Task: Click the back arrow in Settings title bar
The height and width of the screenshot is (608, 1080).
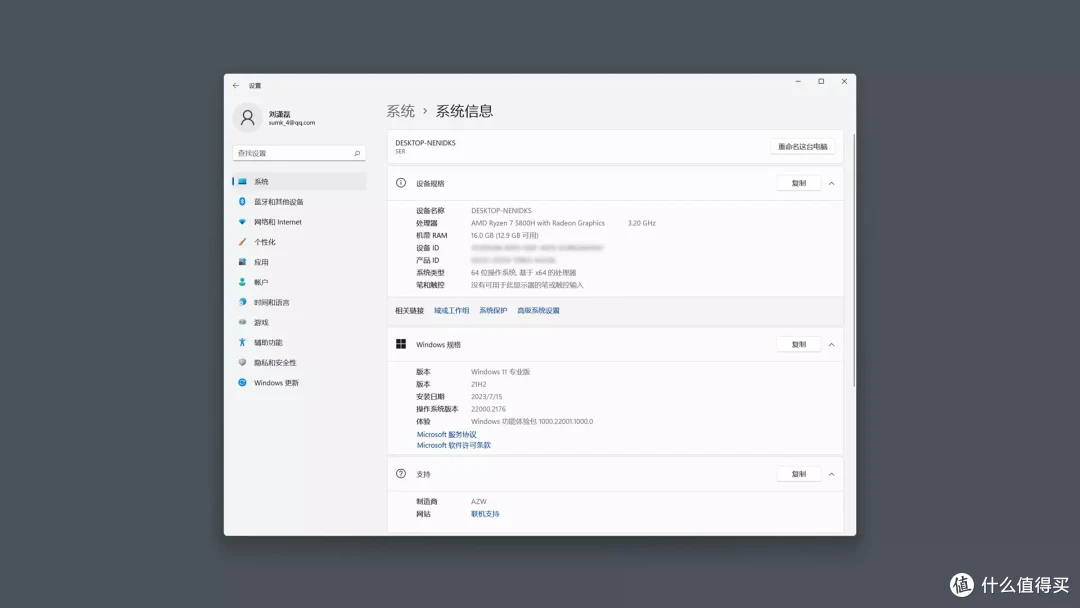Action: (x=236, y=85)
